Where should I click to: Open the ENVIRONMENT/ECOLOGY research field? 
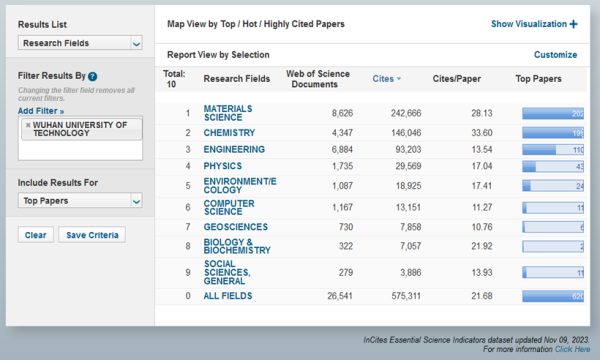(x=240, y=186)
